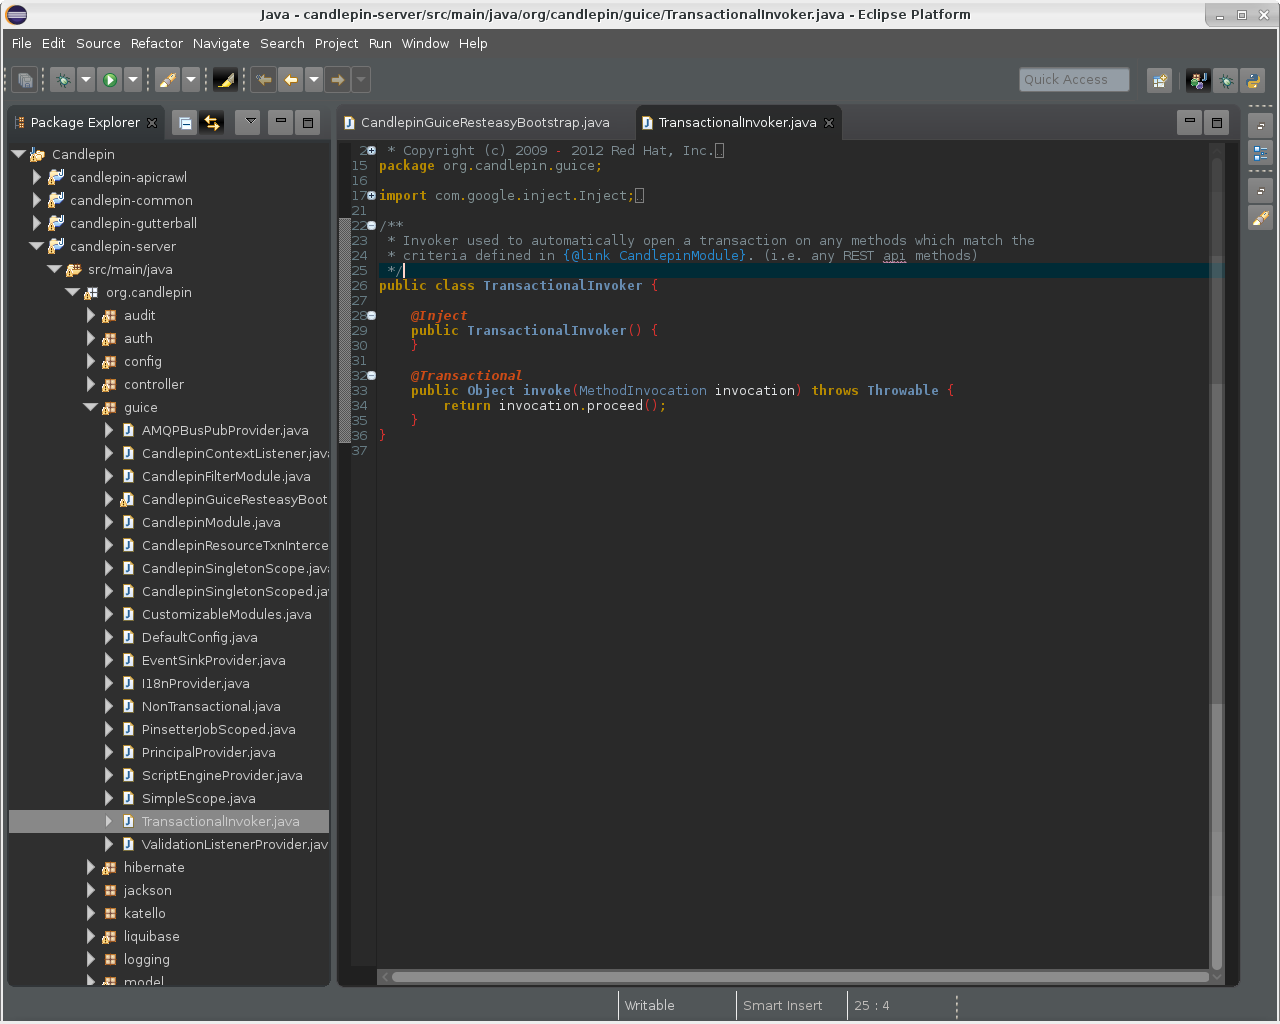
Task: Fold the Javadoc comment at line 22
Action: 371,226
